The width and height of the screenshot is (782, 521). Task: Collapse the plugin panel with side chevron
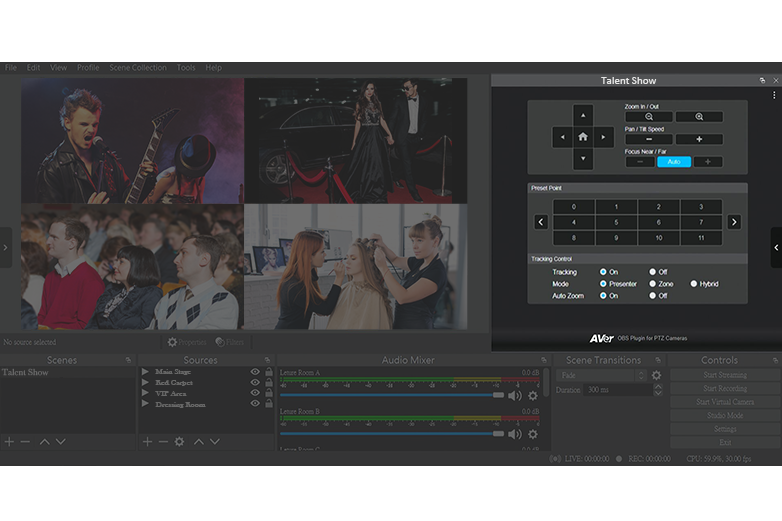[x=776, y=247]
